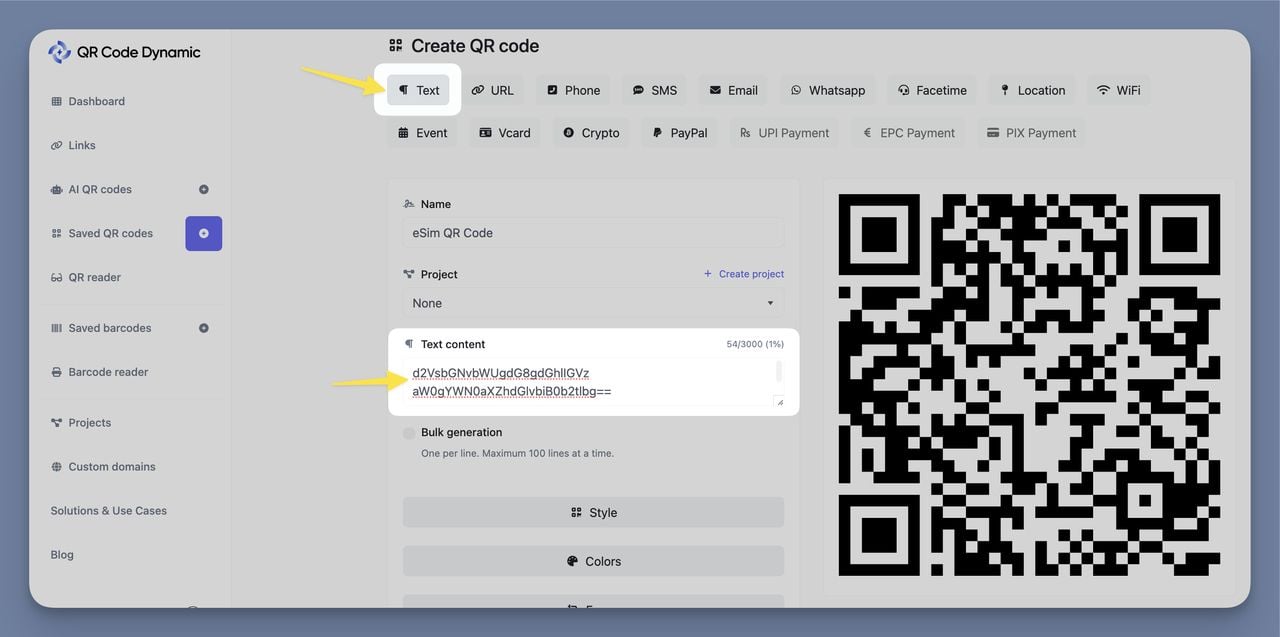Select the Facetime QR type
Image resolution: width=1280 pixels, height=637 pixels.
tap(932, 90)
